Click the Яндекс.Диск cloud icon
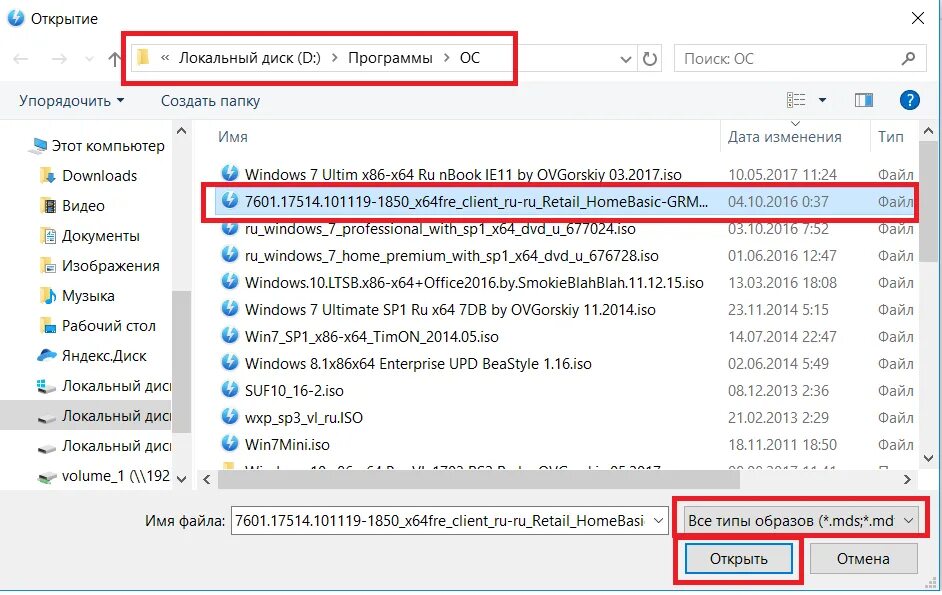Screen dimensions: 942x595 click(47, 355)
